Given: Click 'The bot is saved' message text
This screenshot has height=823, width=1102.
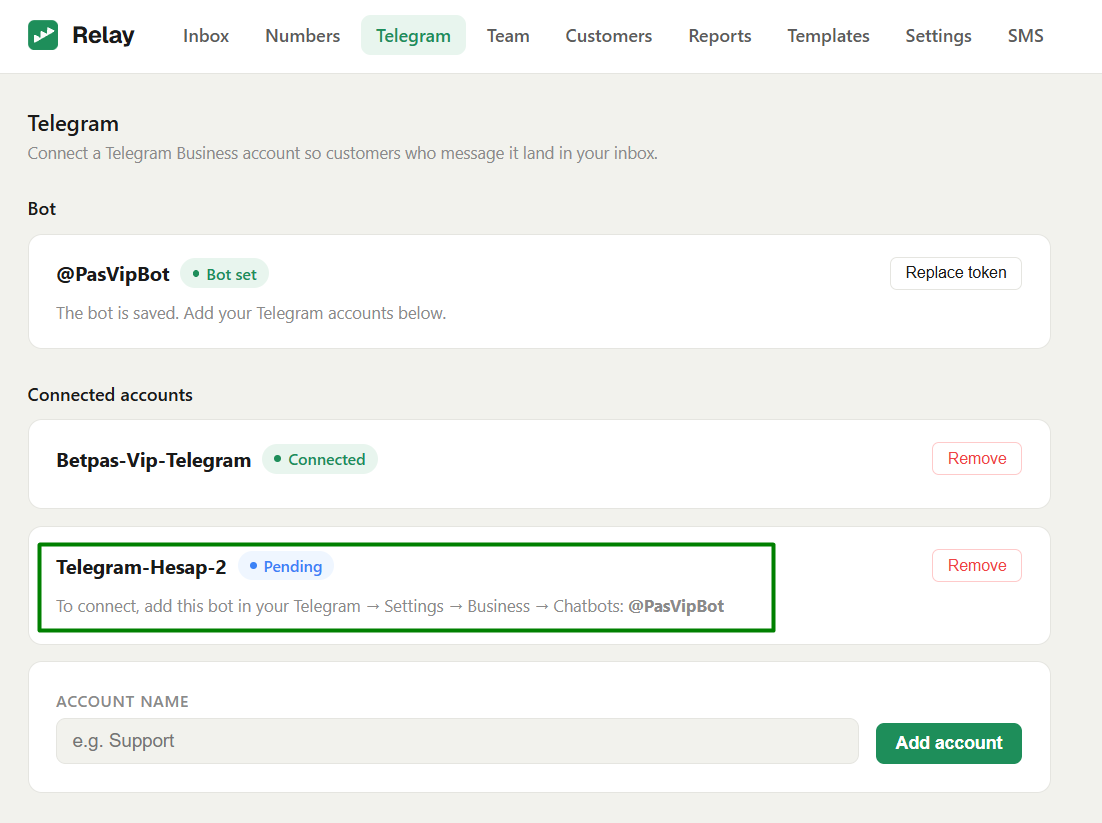Looking at the screenshot, I should (251, 313).
